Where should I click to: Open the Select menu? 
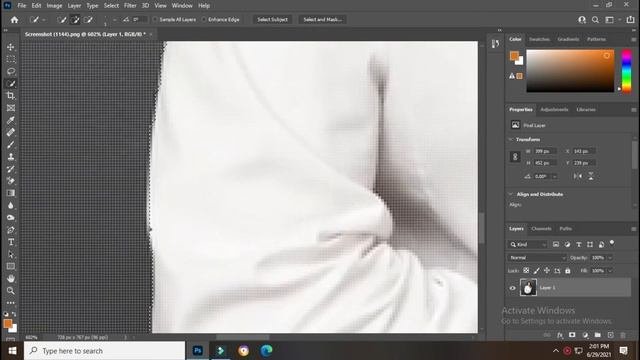tap(111, 6)
